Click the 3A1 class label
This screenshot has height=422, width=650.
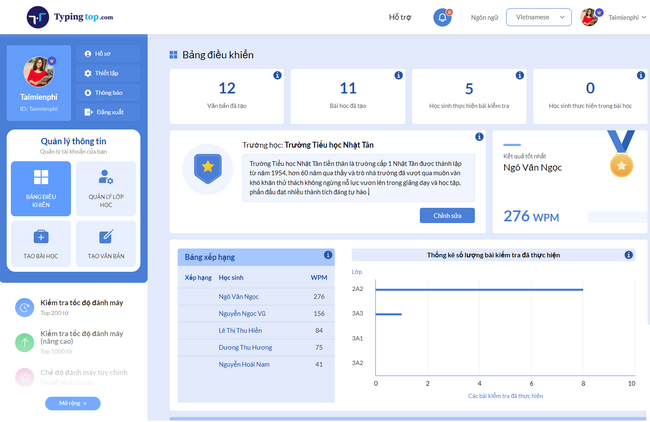[x=357, y=338]
